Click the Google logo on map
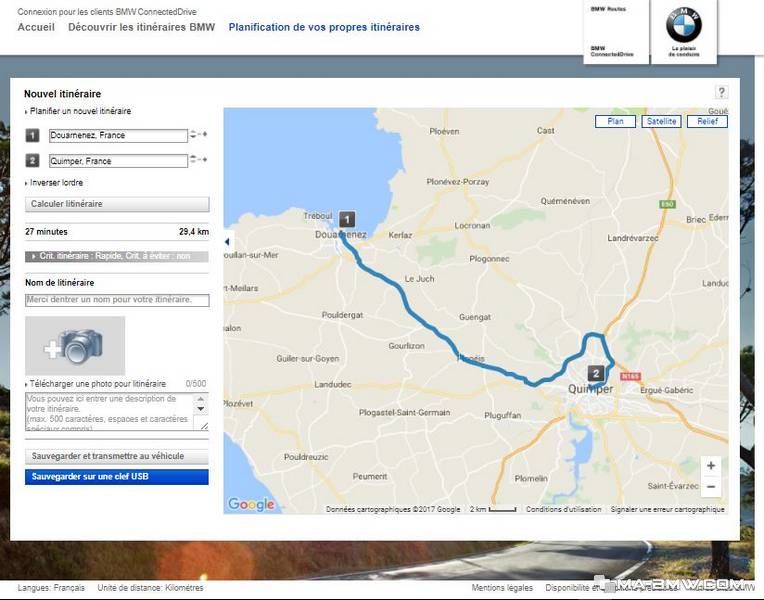This screenshot has width=764, height=600. [x=251, y=504]
